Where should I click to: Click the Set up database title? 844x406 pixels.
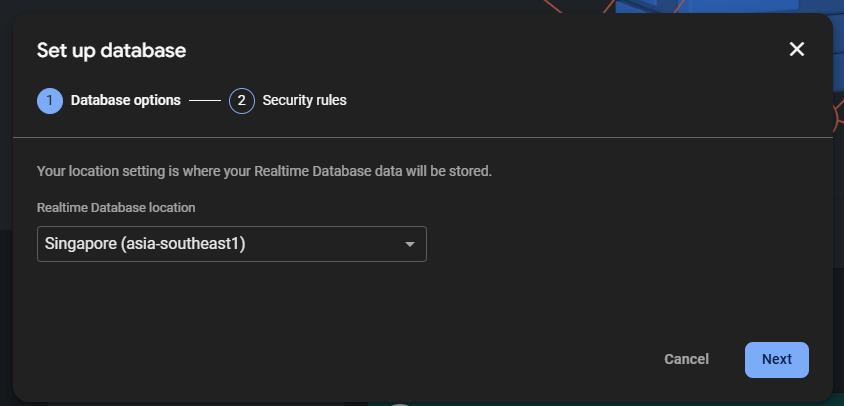click(x=111, y=50)
